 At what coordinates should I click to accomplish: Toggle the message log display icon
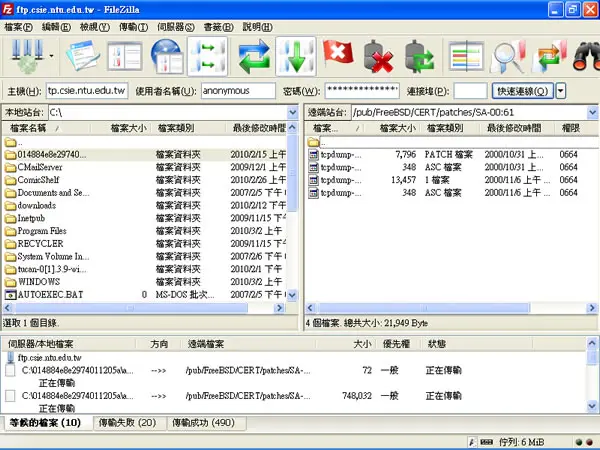point(83,57)
